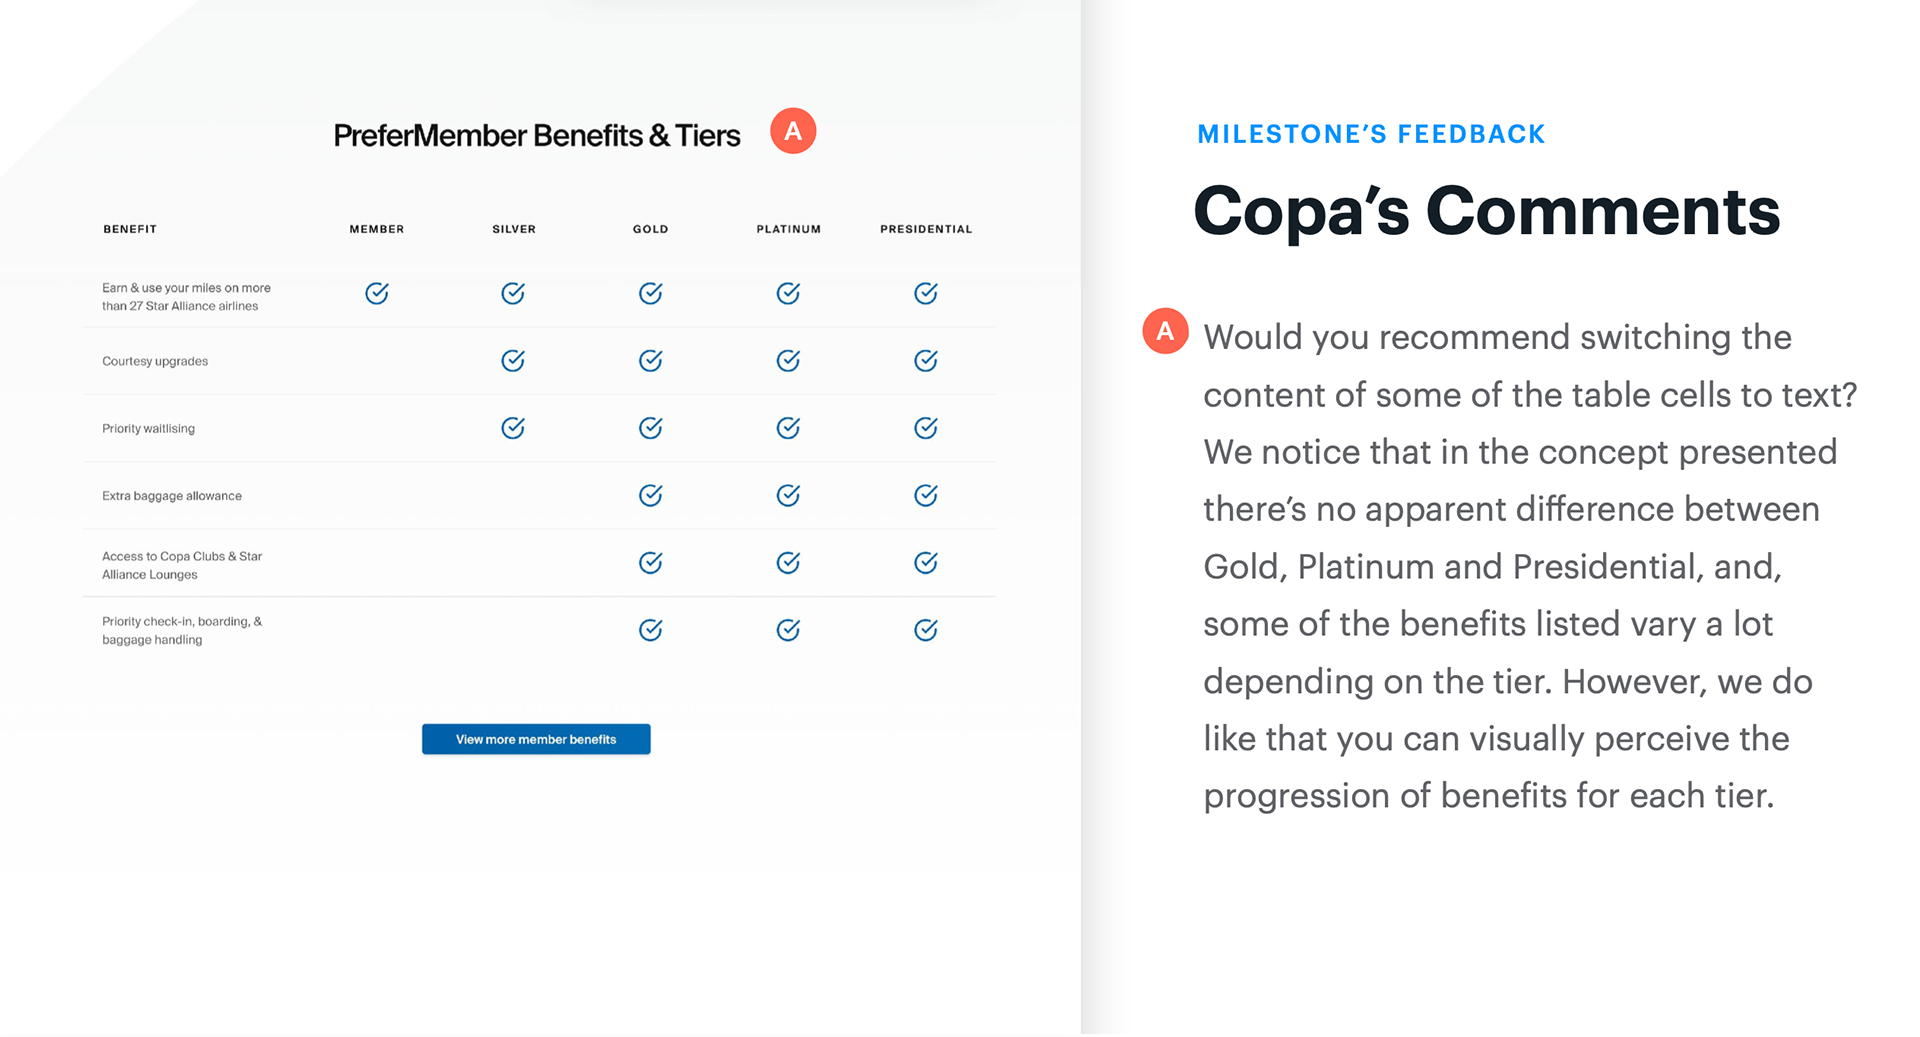The image size is (1920, 1037).
Task: Click Gold checkmark in Copa Clubs access row
Action: coord(651,562)
